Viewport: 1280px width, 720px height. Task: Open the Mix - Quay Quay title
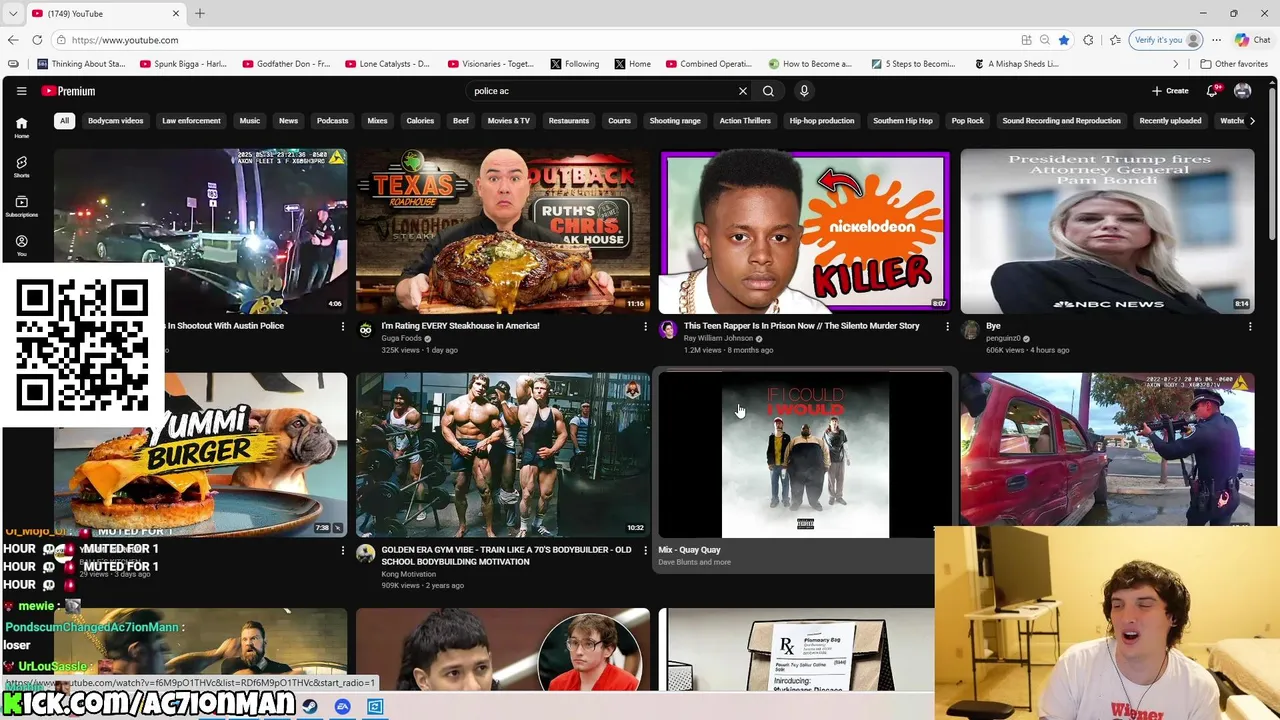[689, 550]
